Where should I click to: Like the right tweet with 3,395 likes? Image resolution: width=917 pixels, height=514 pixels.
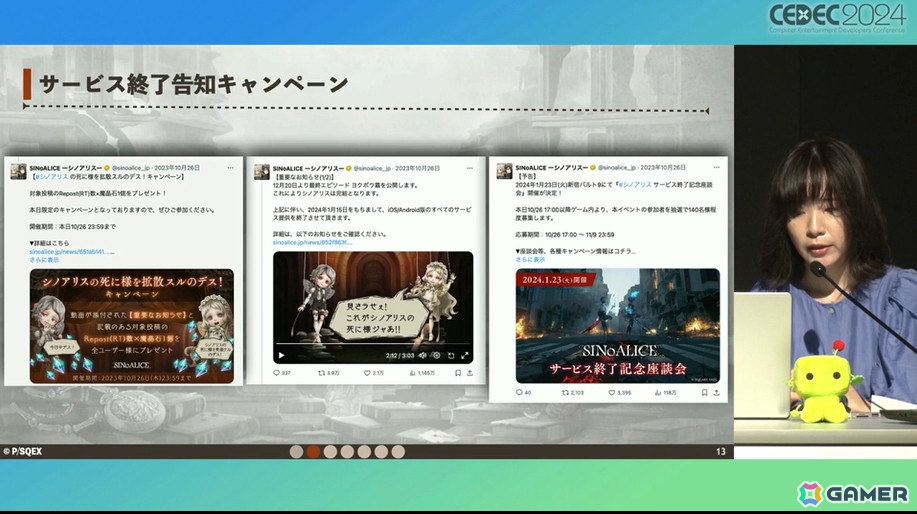pos(619,392)
